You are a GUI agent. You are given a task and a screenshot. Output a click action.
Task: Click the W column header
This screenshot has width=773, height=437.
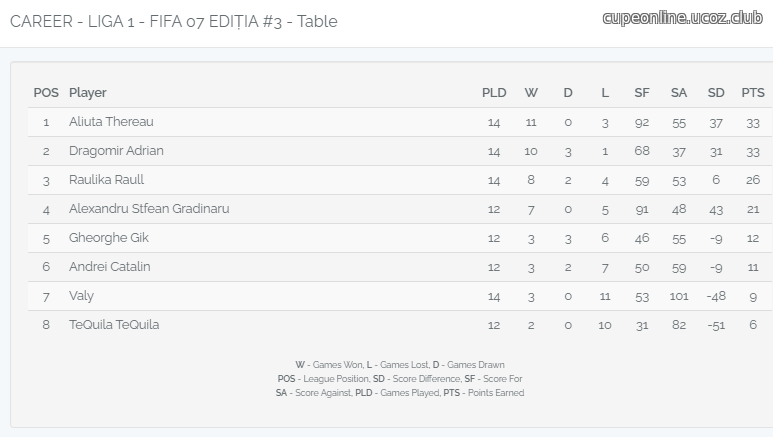531,93
